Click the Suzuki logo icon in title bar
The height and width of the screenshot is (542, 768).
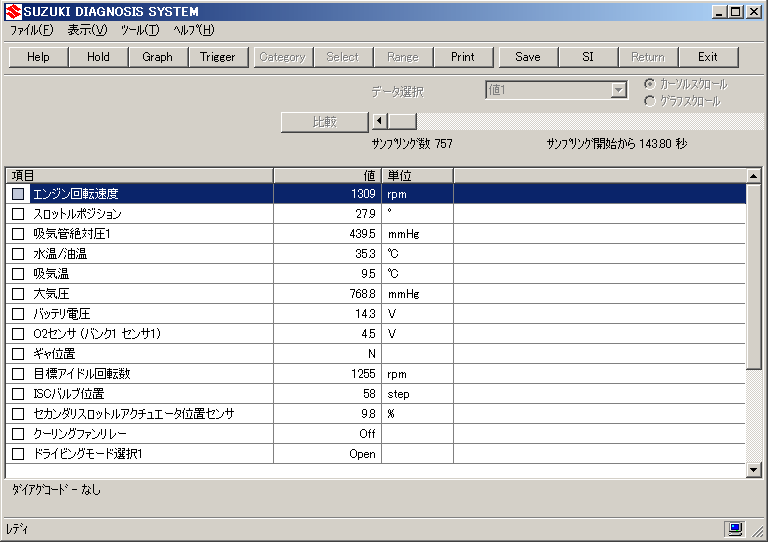[x=13, y=11]
